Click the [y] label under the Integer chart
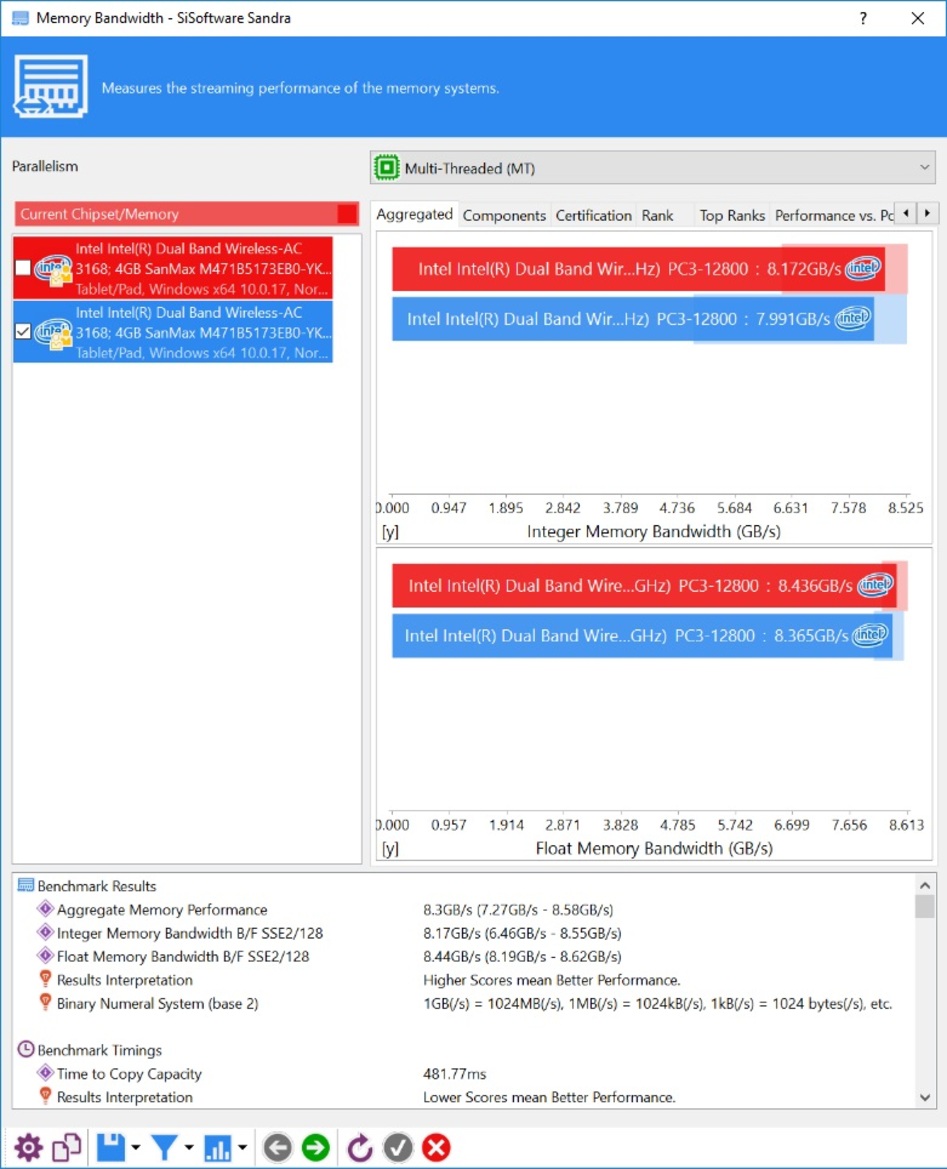 coord(390,532)
